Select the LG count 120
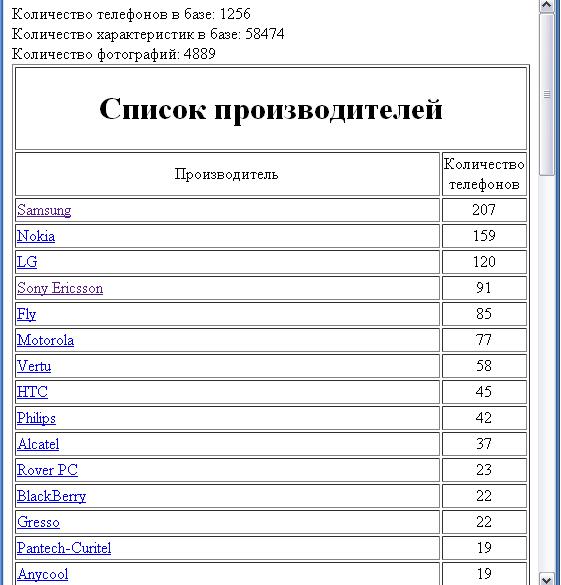This screenshot has width=561, height=585. click(x=484, y=262)
